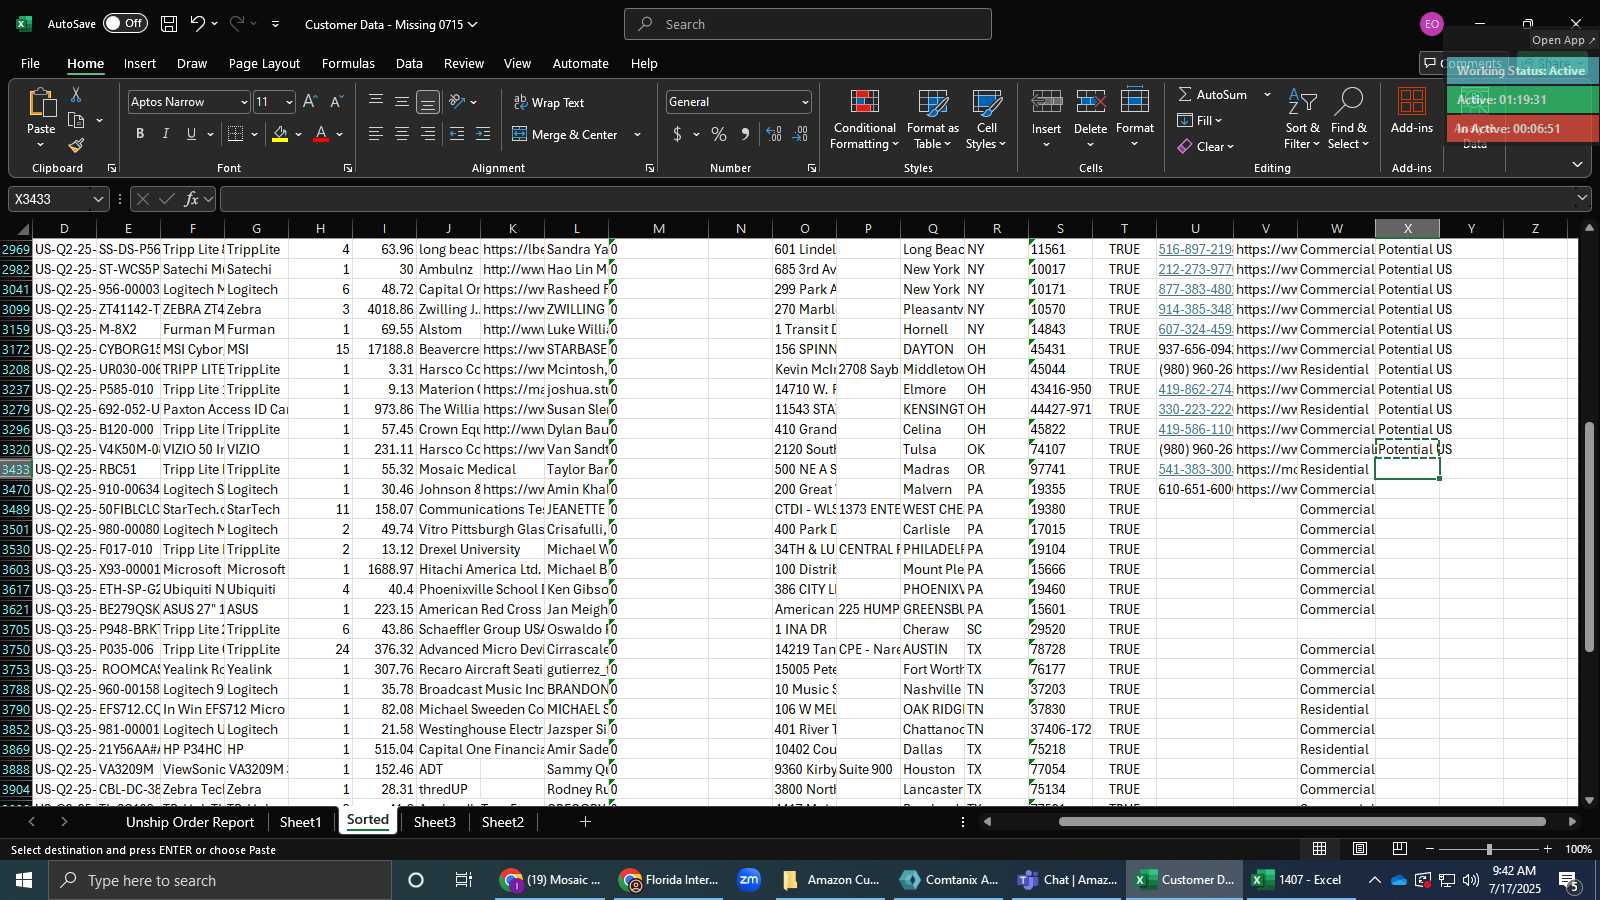Open the File menu

[31, 63]
